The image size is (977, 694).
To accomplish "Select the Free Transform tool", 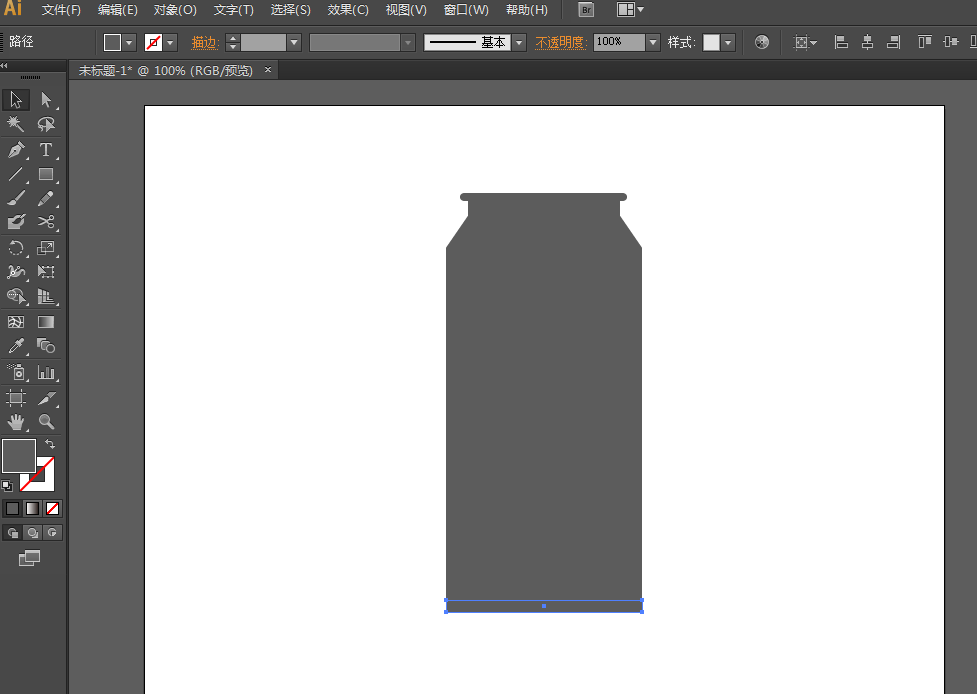I will (46, 272).
